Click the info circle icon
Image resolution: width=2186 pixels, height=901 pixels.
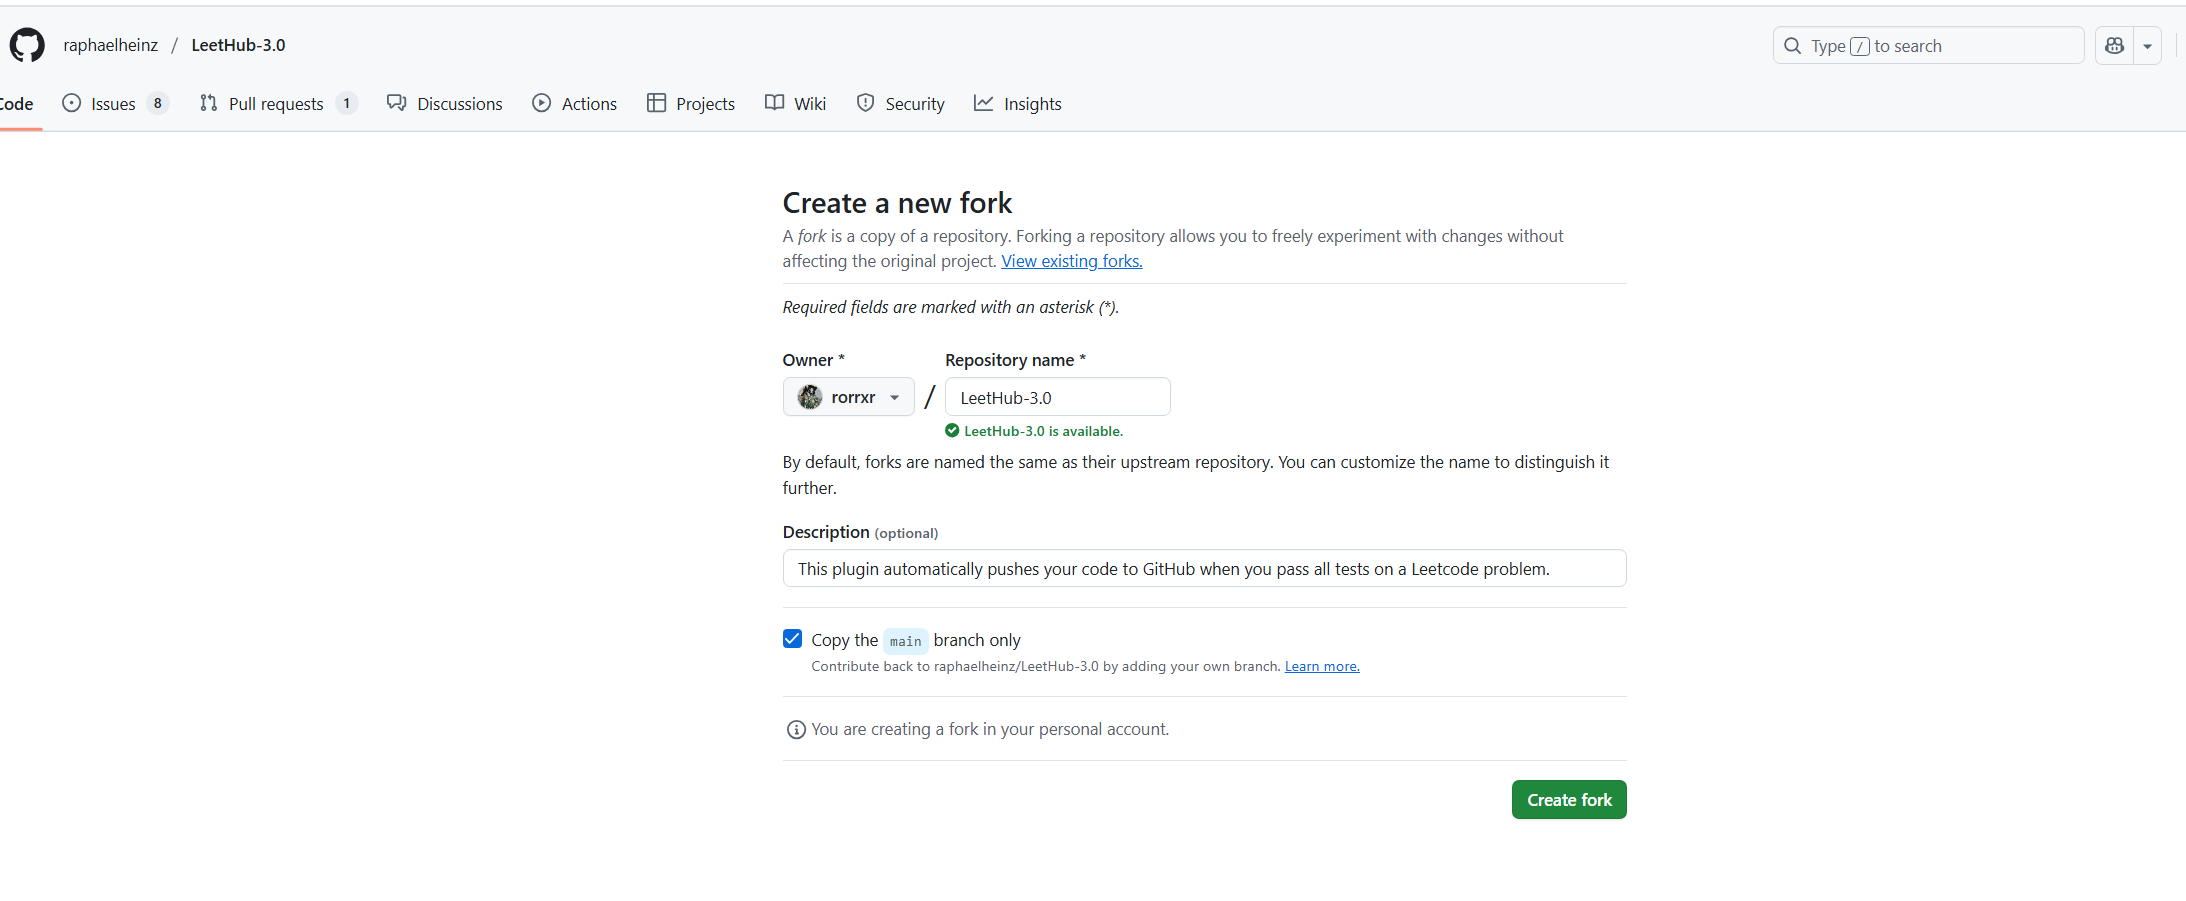[796, 730]
